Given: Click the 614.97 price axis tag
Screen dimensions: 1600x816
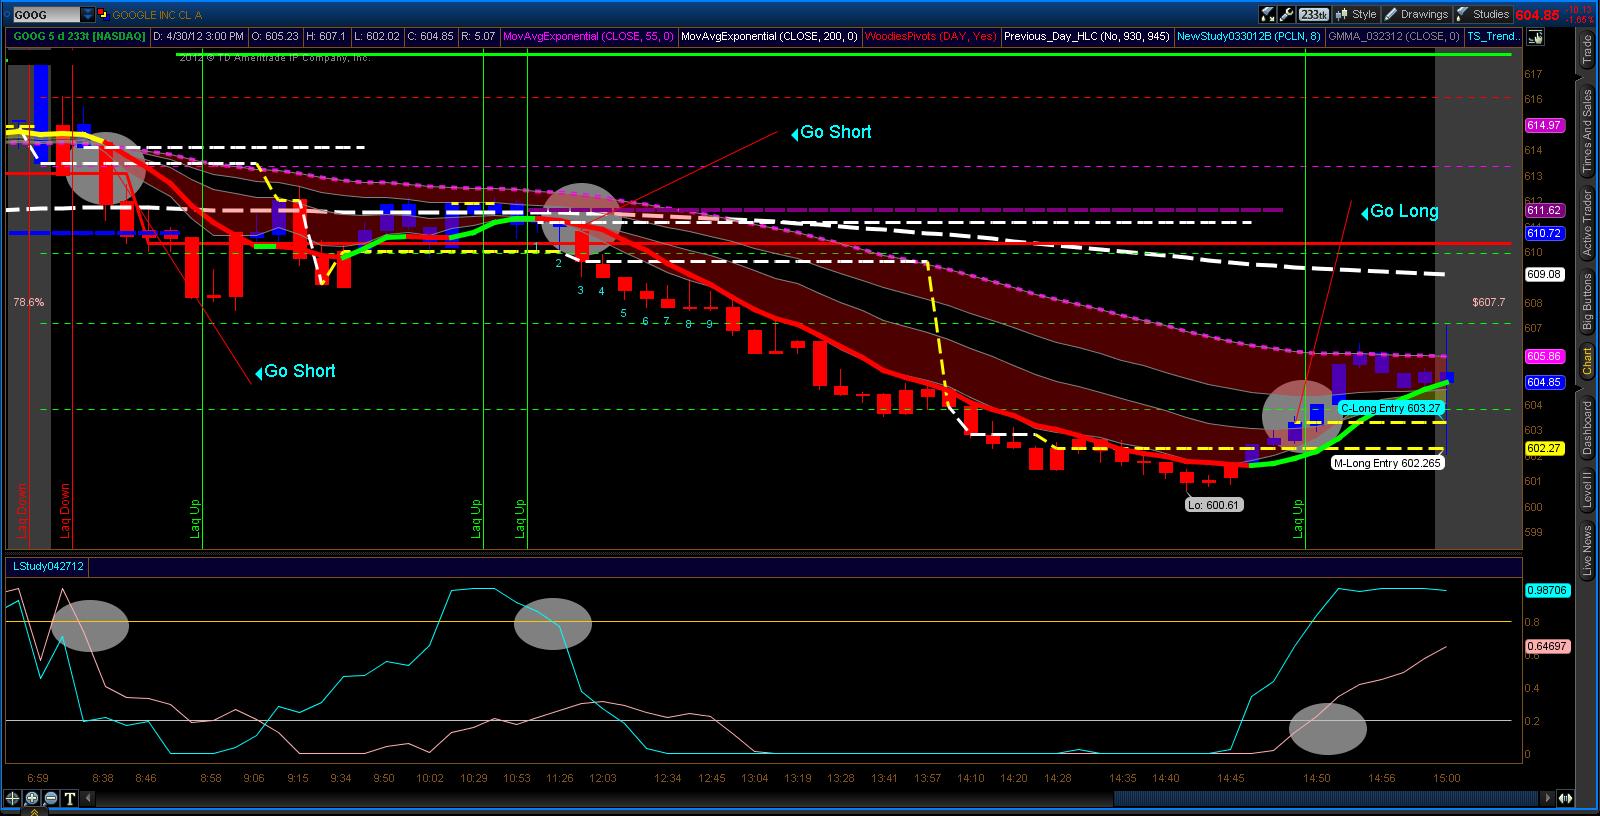Looking at the screenshot, I should (1544, 125).
